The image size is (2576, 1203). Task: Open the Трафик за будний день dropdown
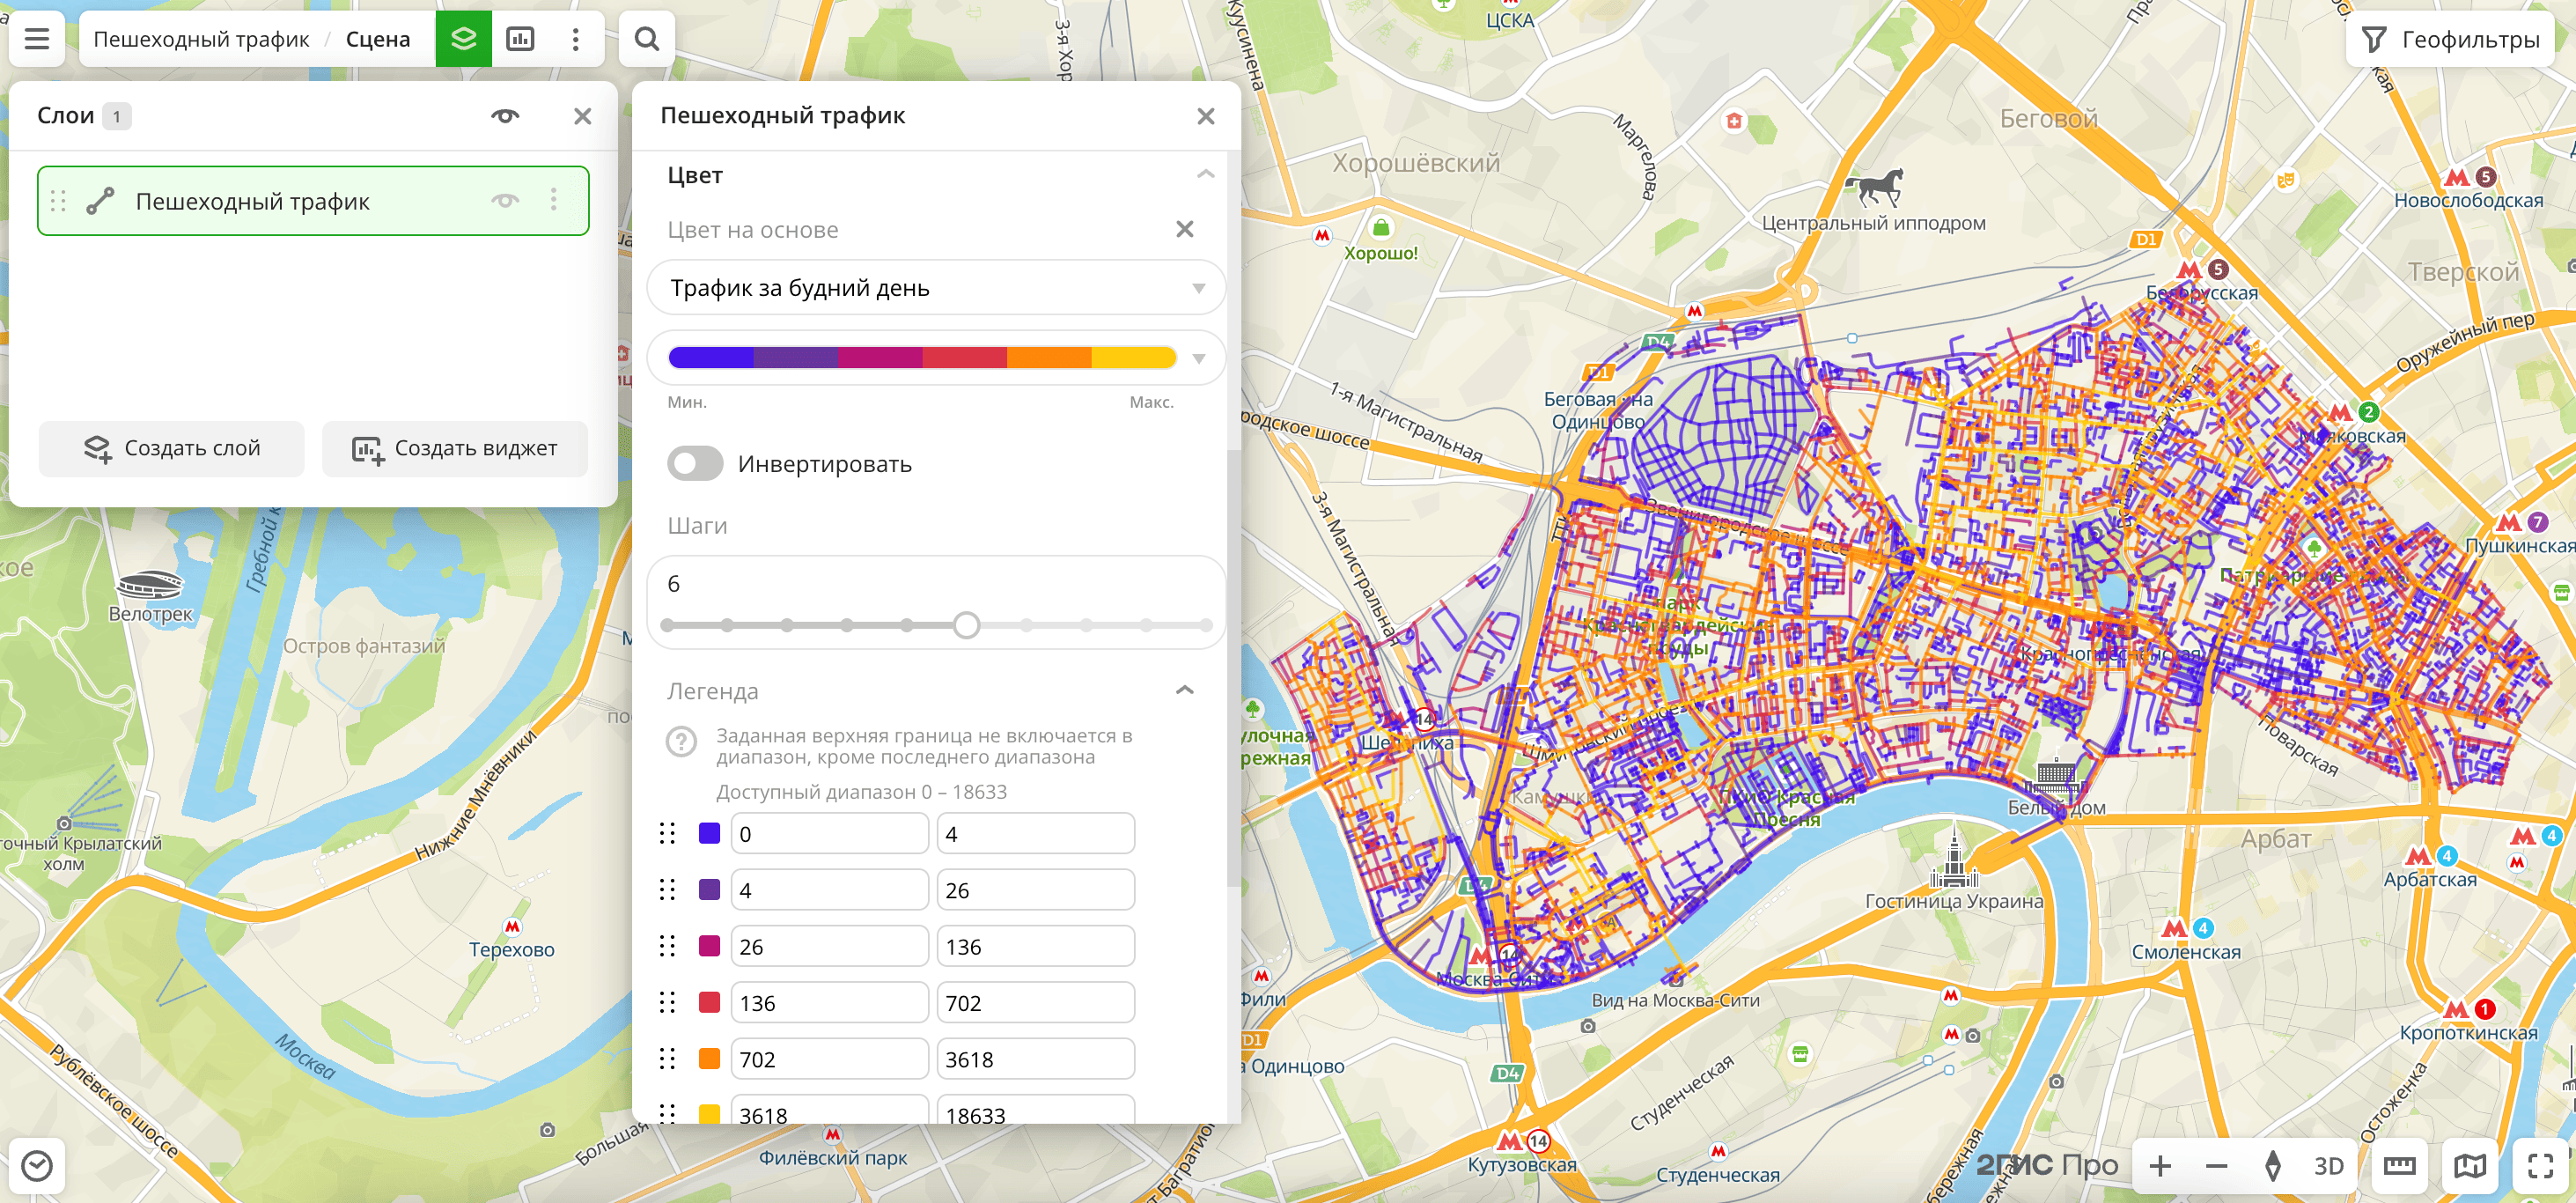pos(935,288)
